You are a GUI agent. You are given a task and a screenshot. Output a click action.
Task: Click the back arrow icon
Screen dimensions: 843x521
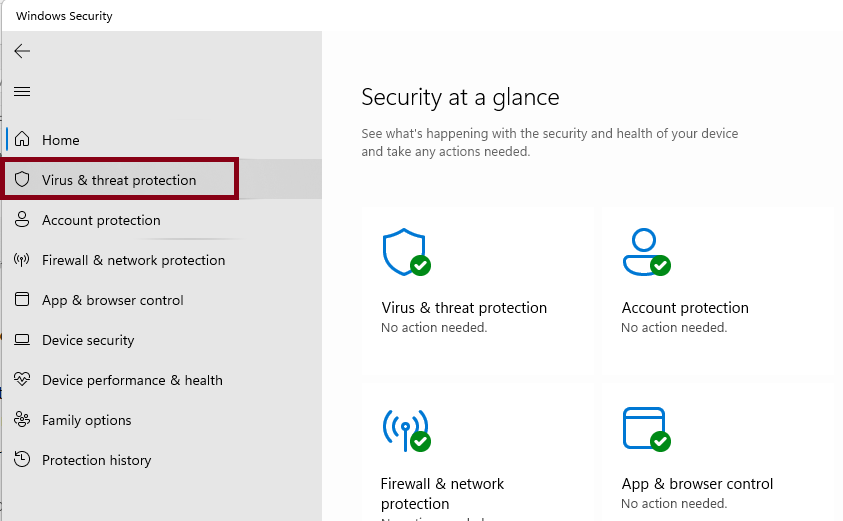[x=22, y=51]
